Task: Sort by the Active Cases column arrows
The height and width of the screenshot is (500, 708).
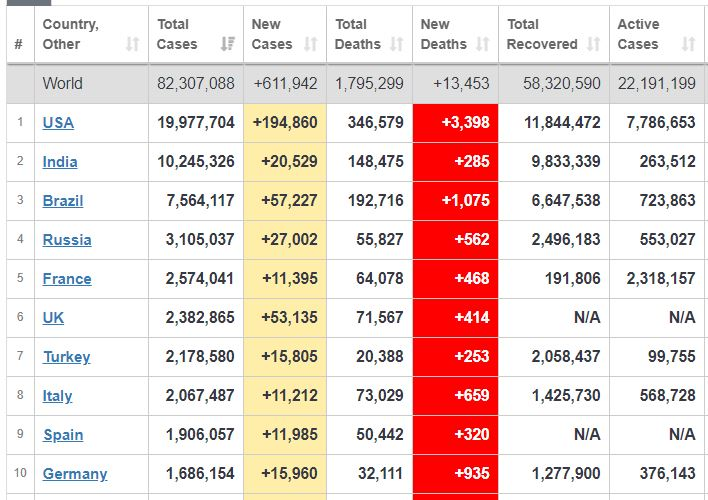Action: tap(688, 44)
